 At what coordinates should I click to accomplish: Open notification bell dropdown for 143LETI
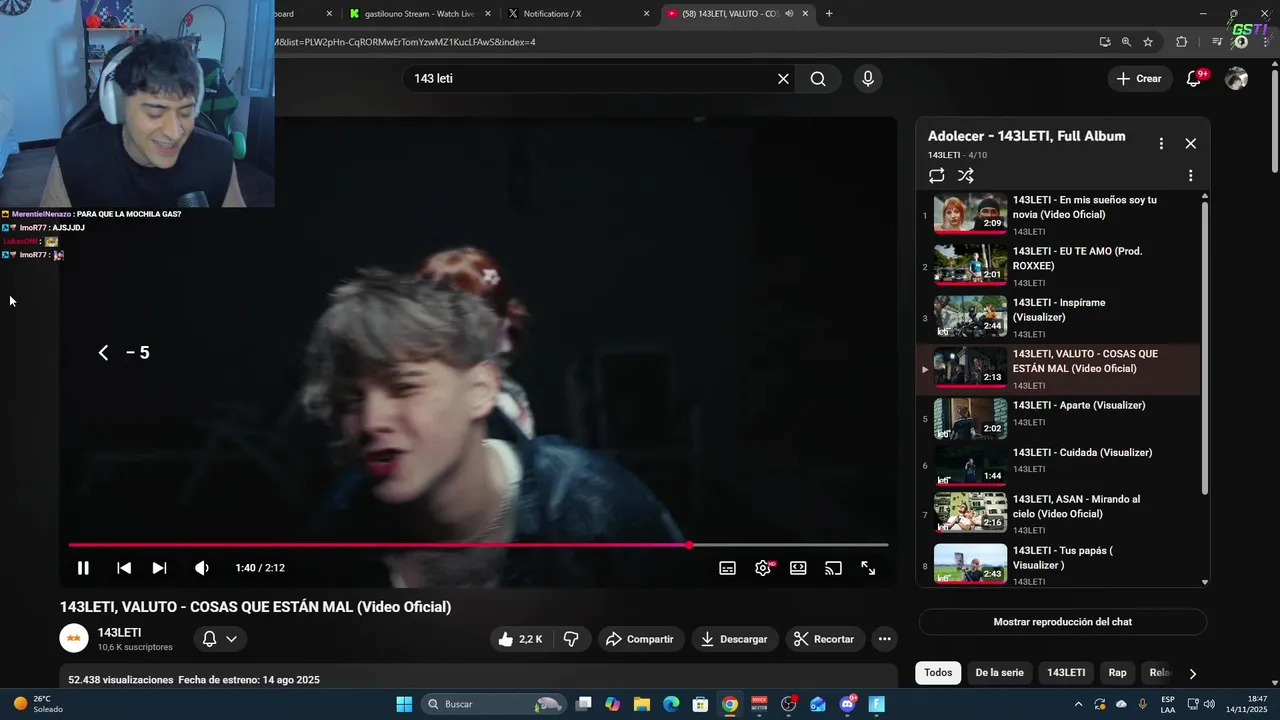click(219, 639)
